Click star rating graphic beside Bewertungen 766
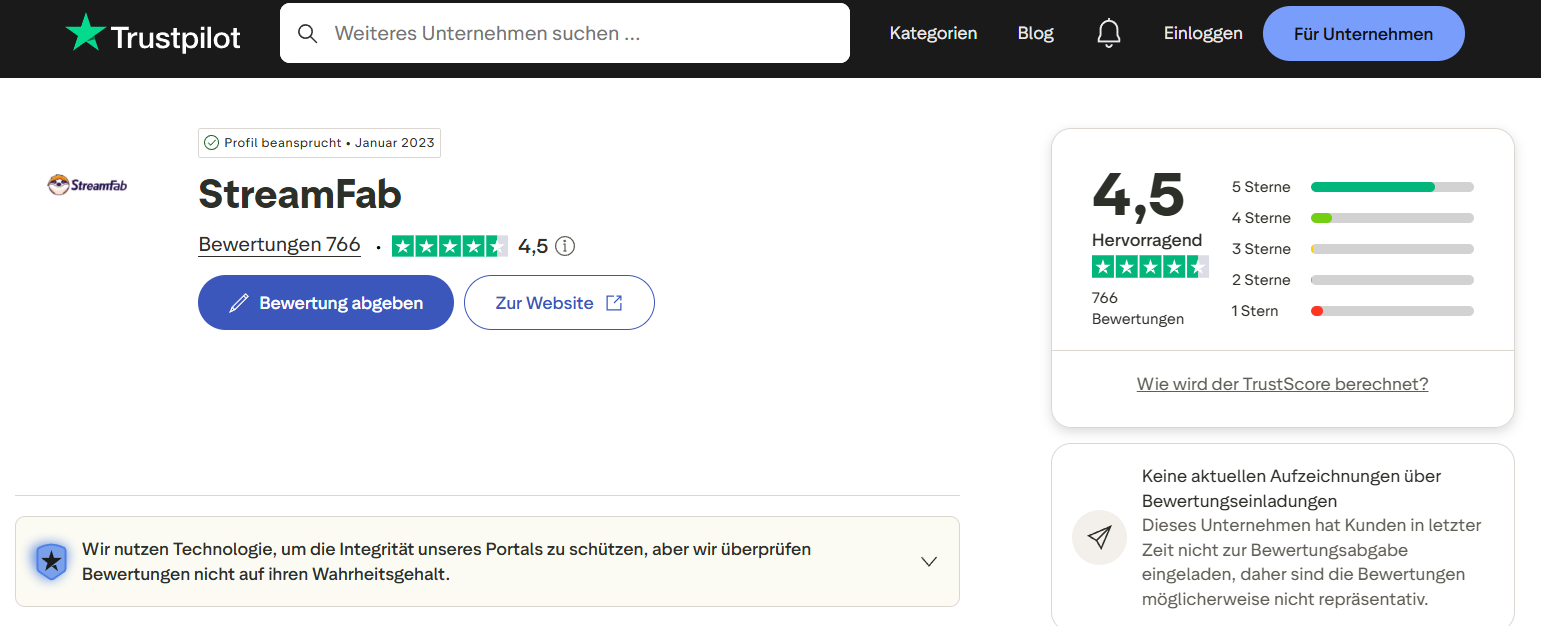Screen dimensions: 1541x626 tap(450, 246)
